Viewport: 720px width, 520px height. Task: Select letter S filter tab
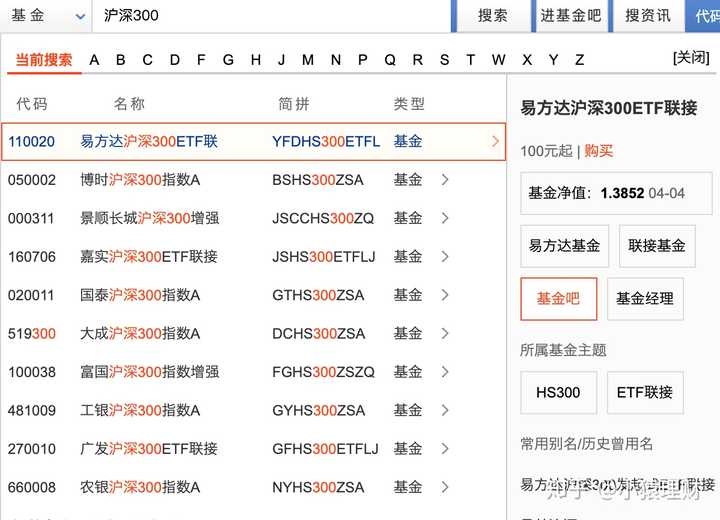(x=444, y=60)
